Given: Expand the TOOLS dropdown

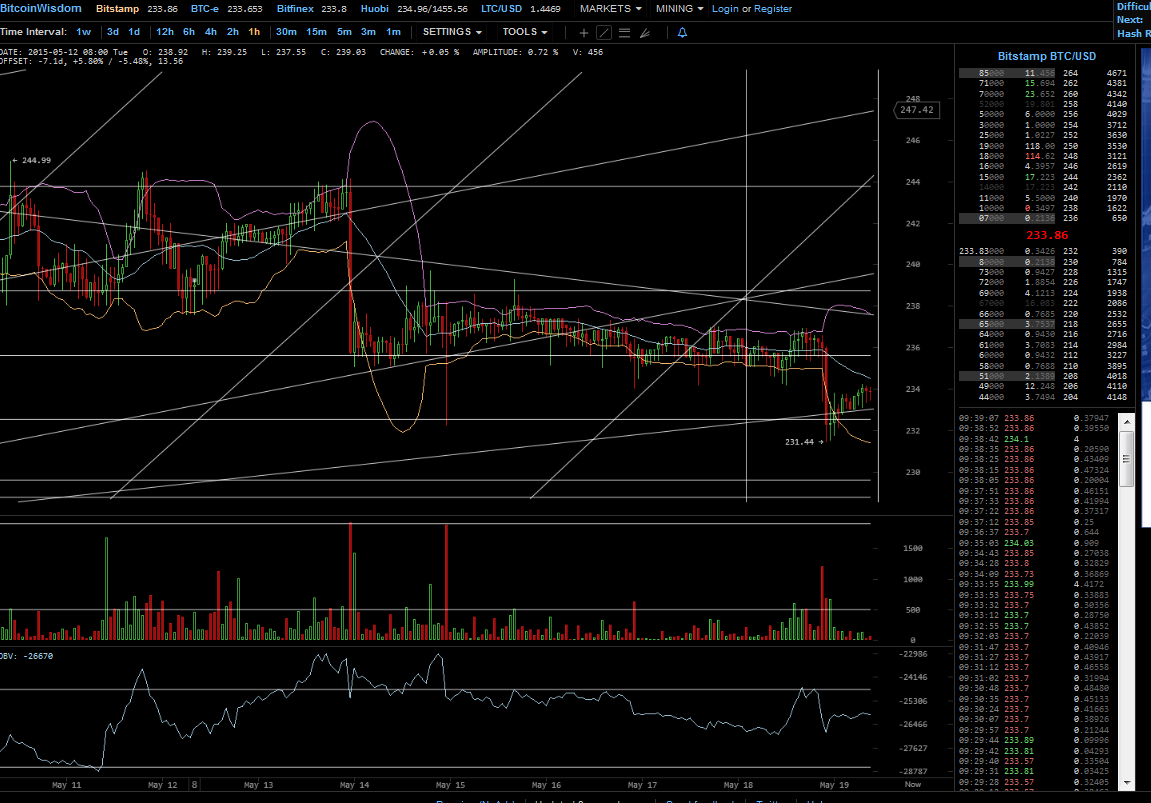Looking at the screenshot, I should pyautogui.click(x=525, y=32).
